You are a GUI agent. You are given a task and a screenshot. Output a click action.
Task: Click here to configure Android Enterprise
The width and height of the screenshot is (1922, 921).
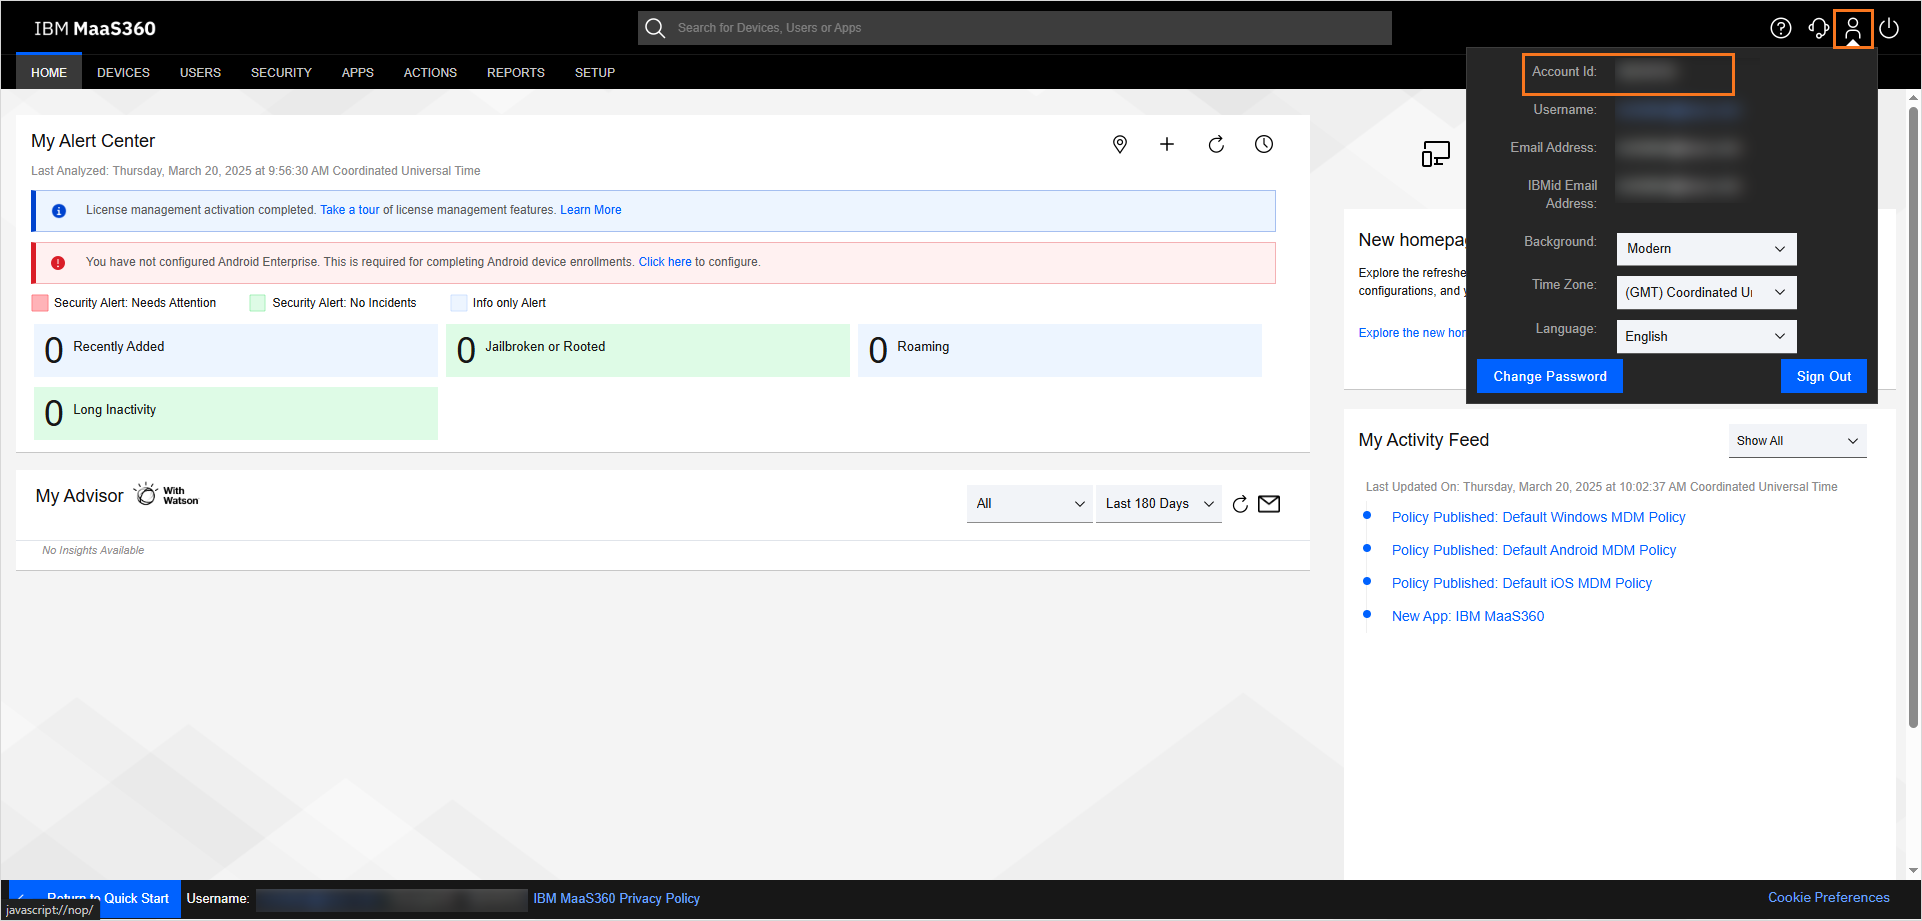coord(665,262)
